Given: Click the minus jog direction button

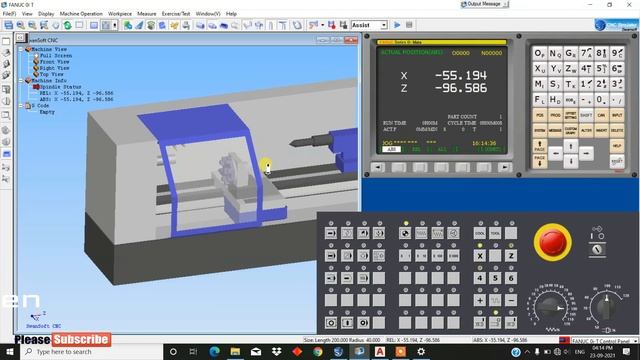Looking at the screenshot, I should click(511, 300).
